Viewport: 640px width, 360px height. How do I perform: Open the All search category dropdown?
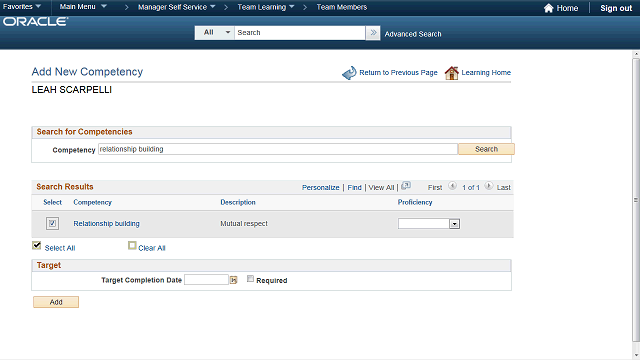[215, 33]
